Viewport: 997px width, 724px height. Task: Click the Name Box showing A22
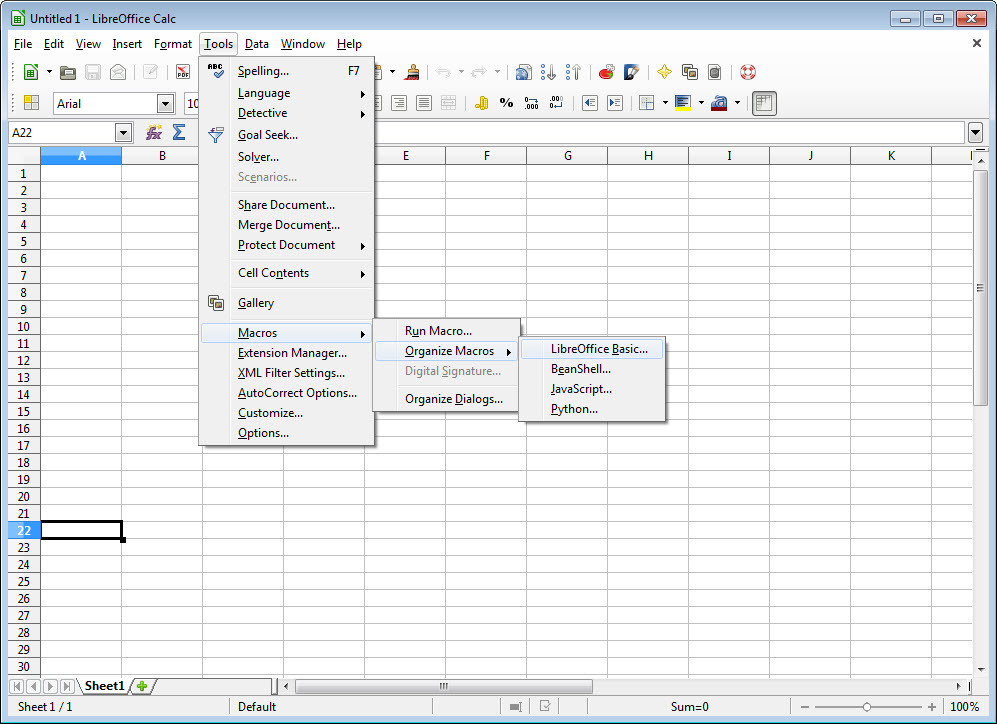click(x=62, y=133)
